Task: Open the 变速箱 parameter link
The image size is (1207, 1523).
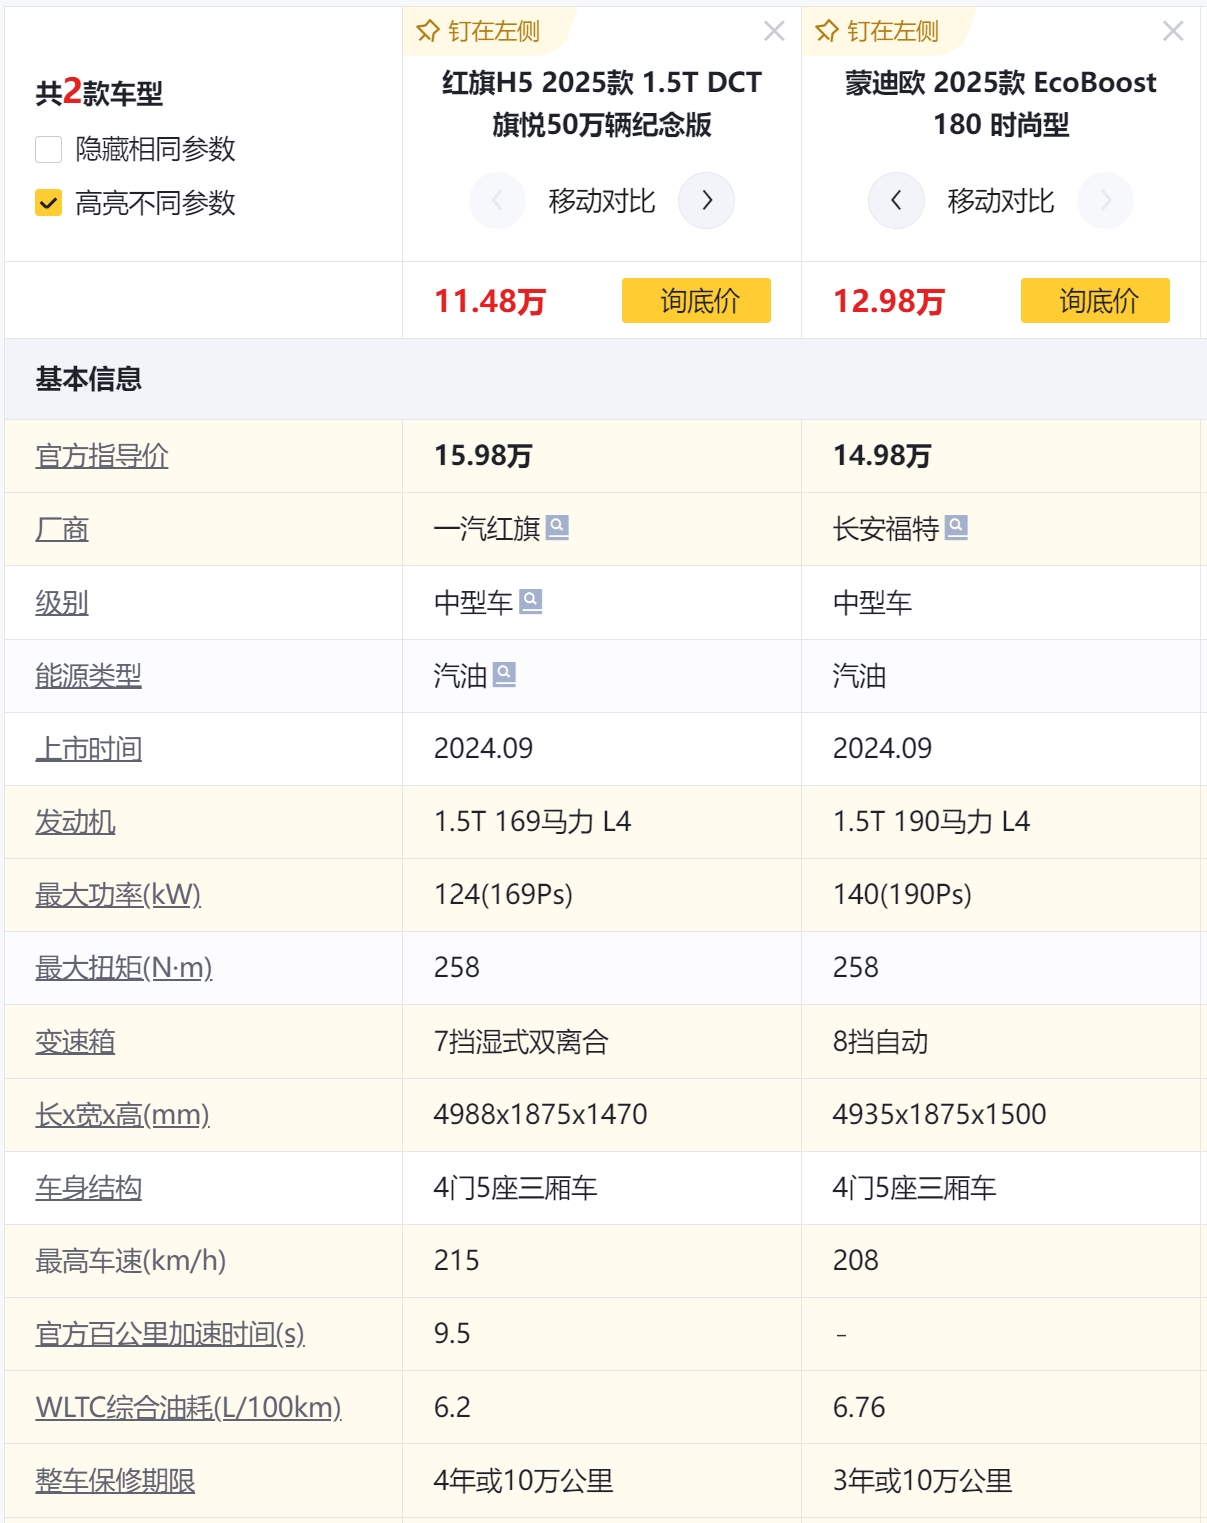Action: tap(76, 1042)
